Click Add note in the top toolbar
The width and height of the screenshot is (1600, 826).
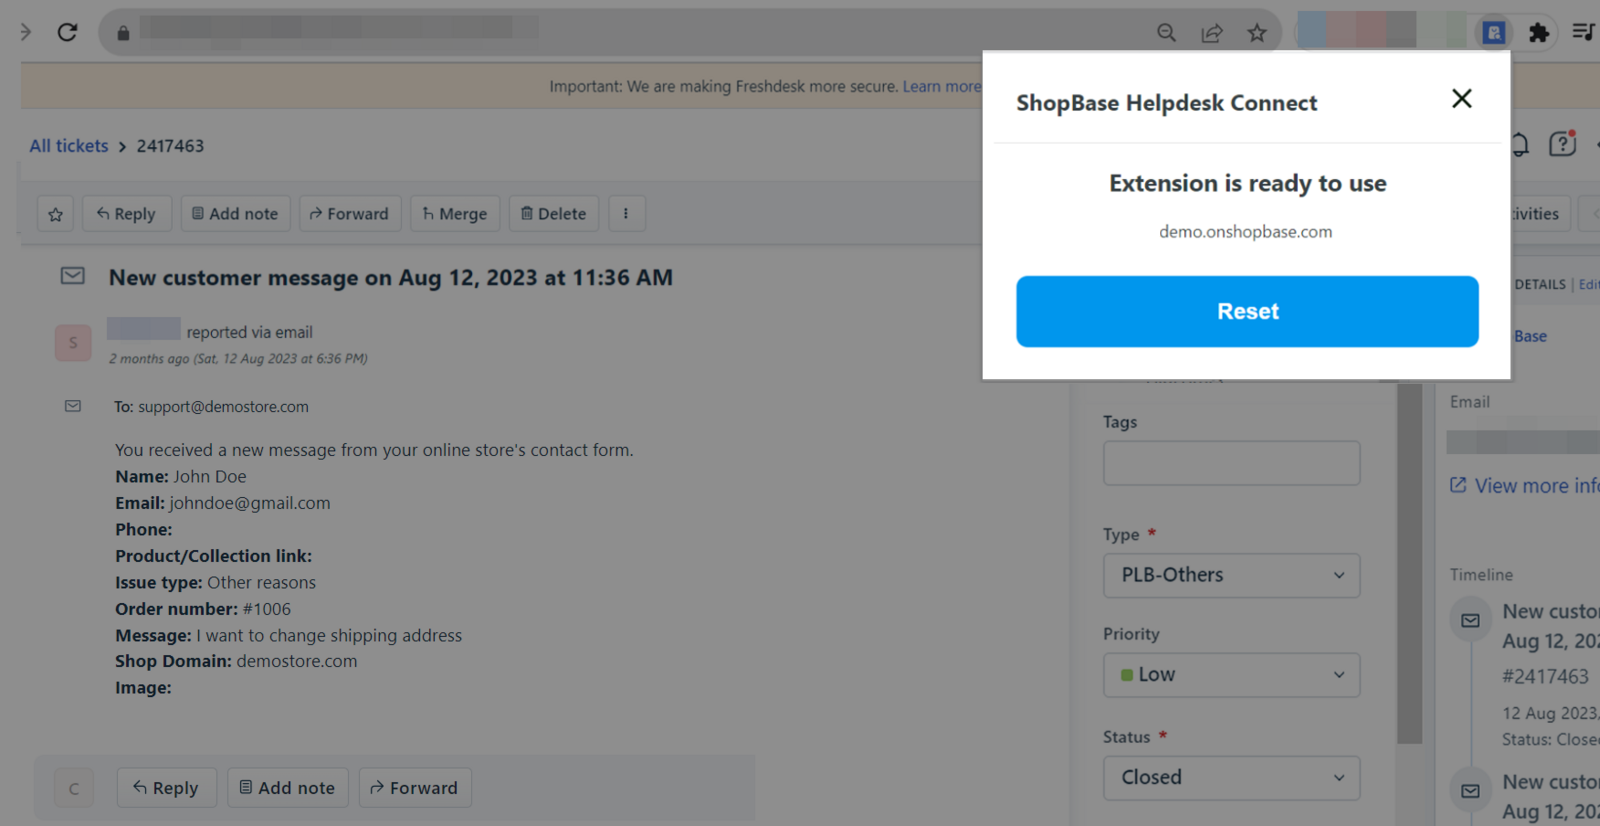click(x=236, y=214)
